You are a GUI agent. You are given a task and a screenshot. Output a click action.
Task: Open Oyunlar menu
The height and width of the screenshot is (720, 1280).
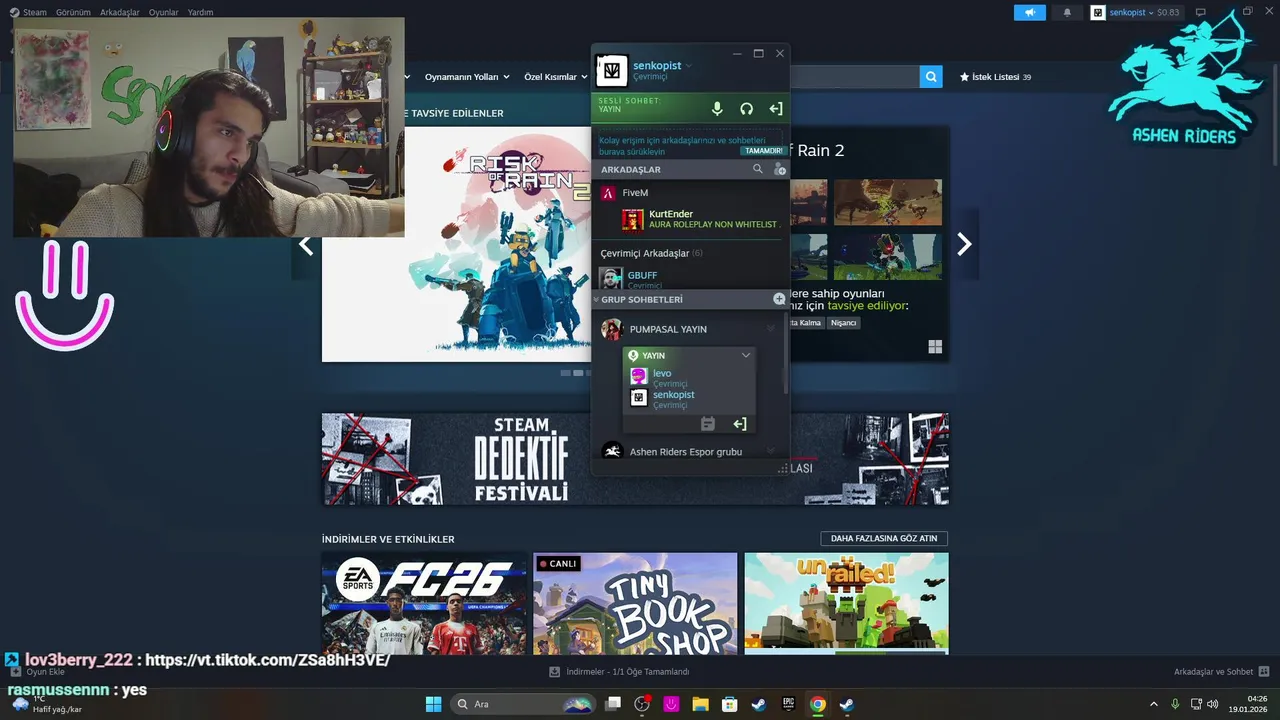tap(164, 12)
